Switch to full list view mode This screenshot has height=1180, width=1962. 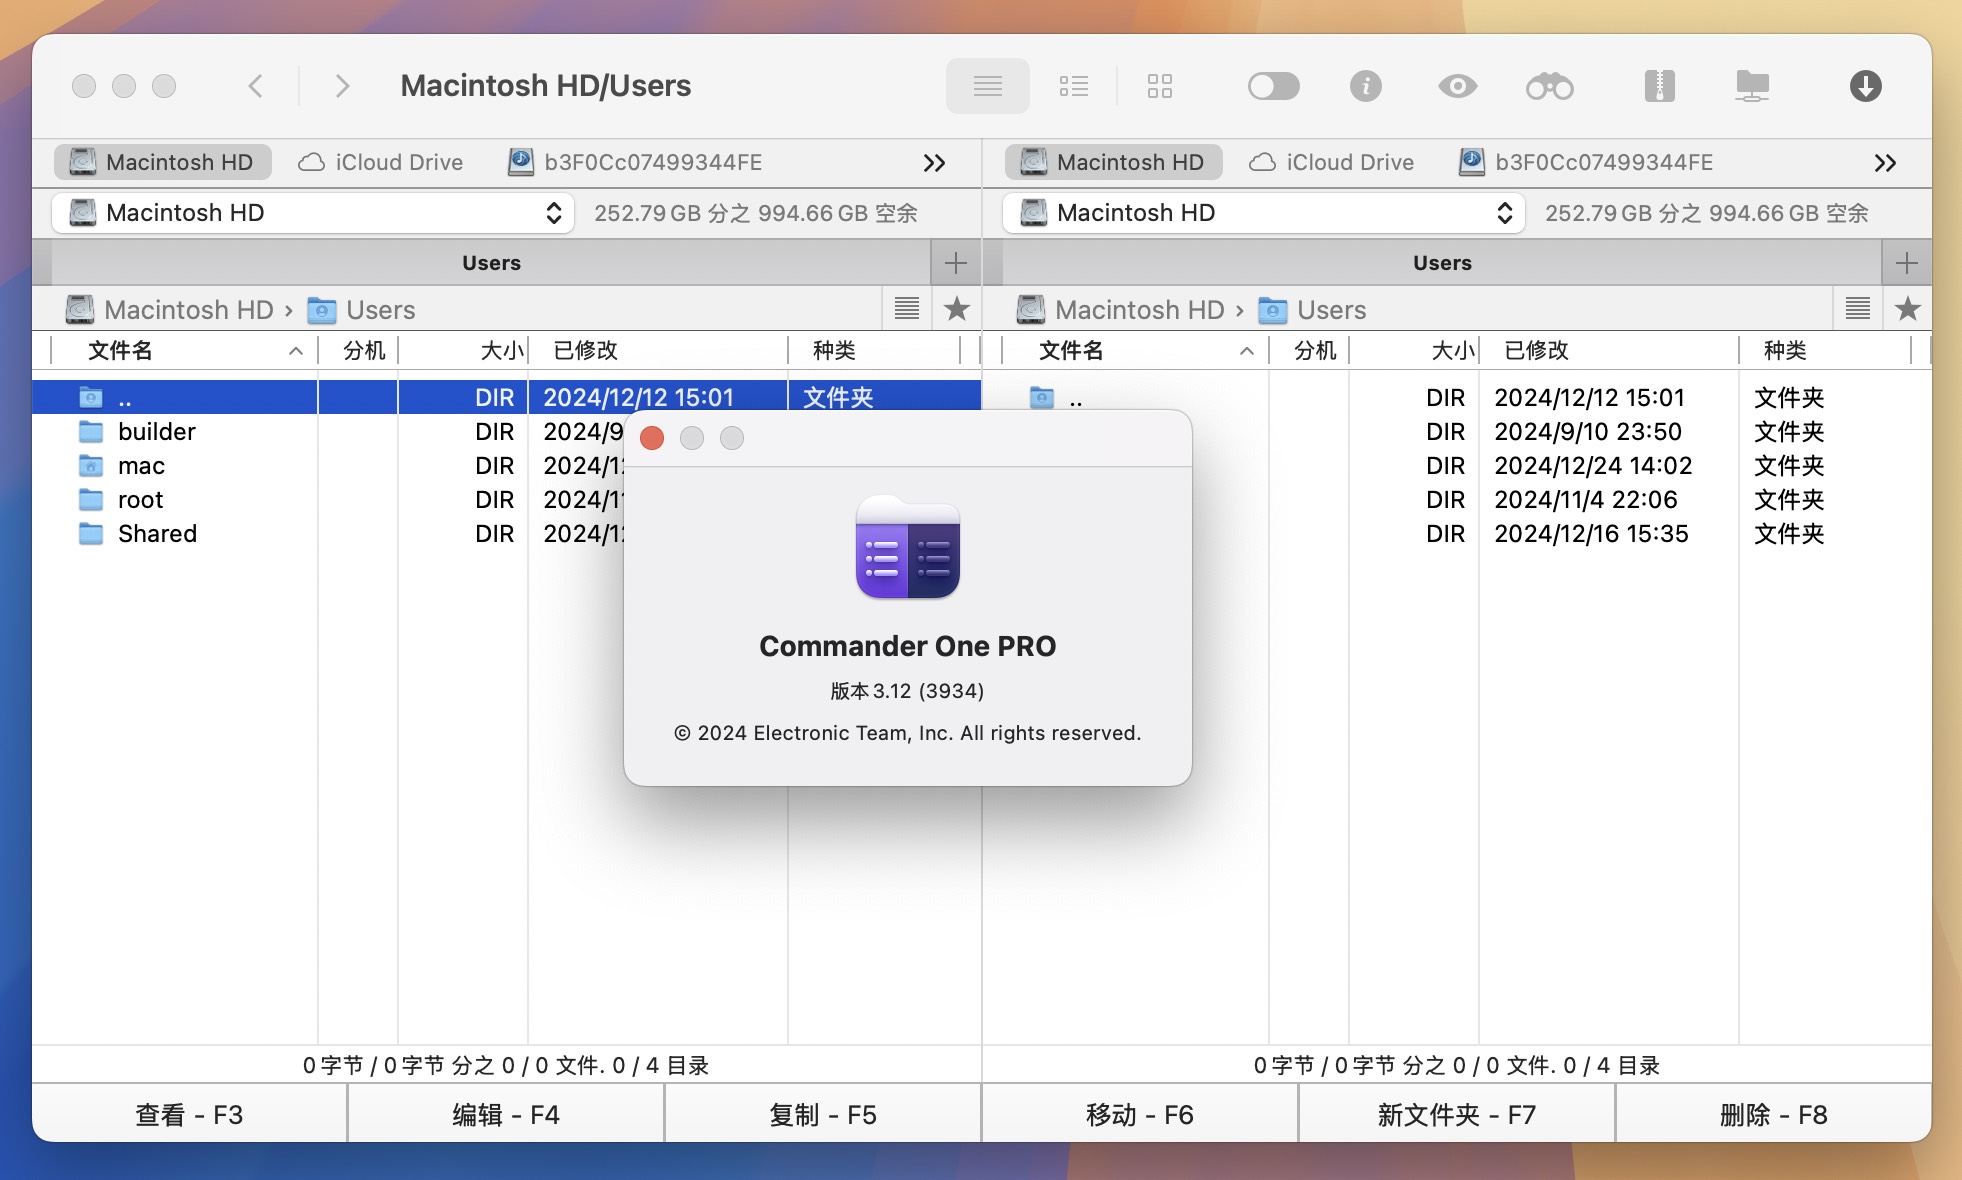987,86
